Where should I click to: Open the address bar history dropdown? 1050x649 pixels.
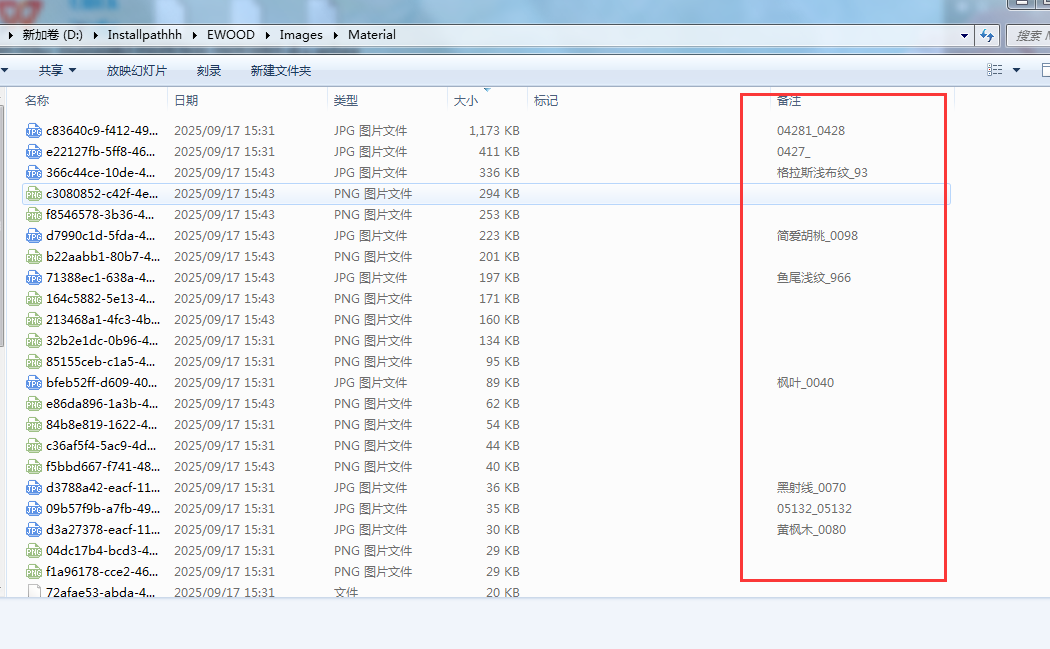964,35
